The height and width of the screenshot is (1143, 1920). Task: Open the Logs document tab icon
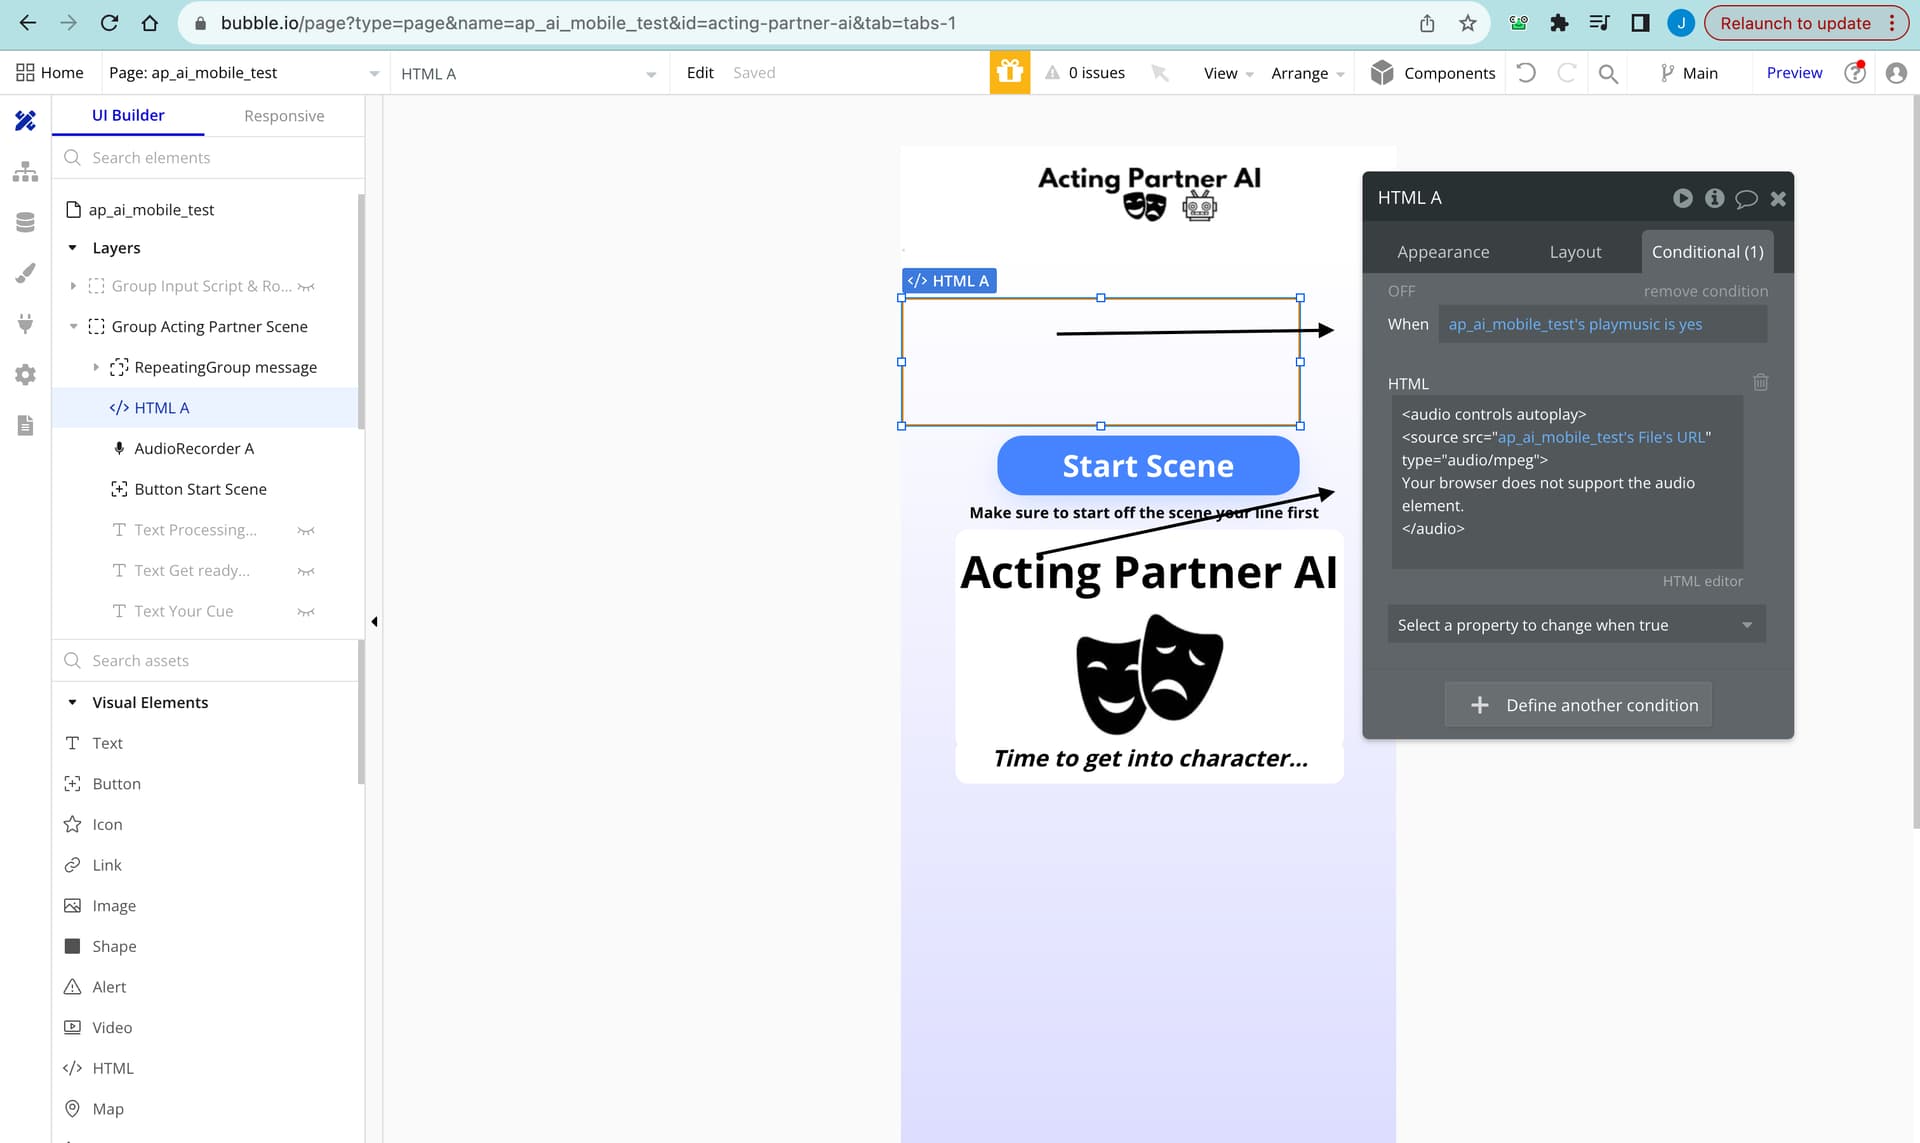pos(25,425)
